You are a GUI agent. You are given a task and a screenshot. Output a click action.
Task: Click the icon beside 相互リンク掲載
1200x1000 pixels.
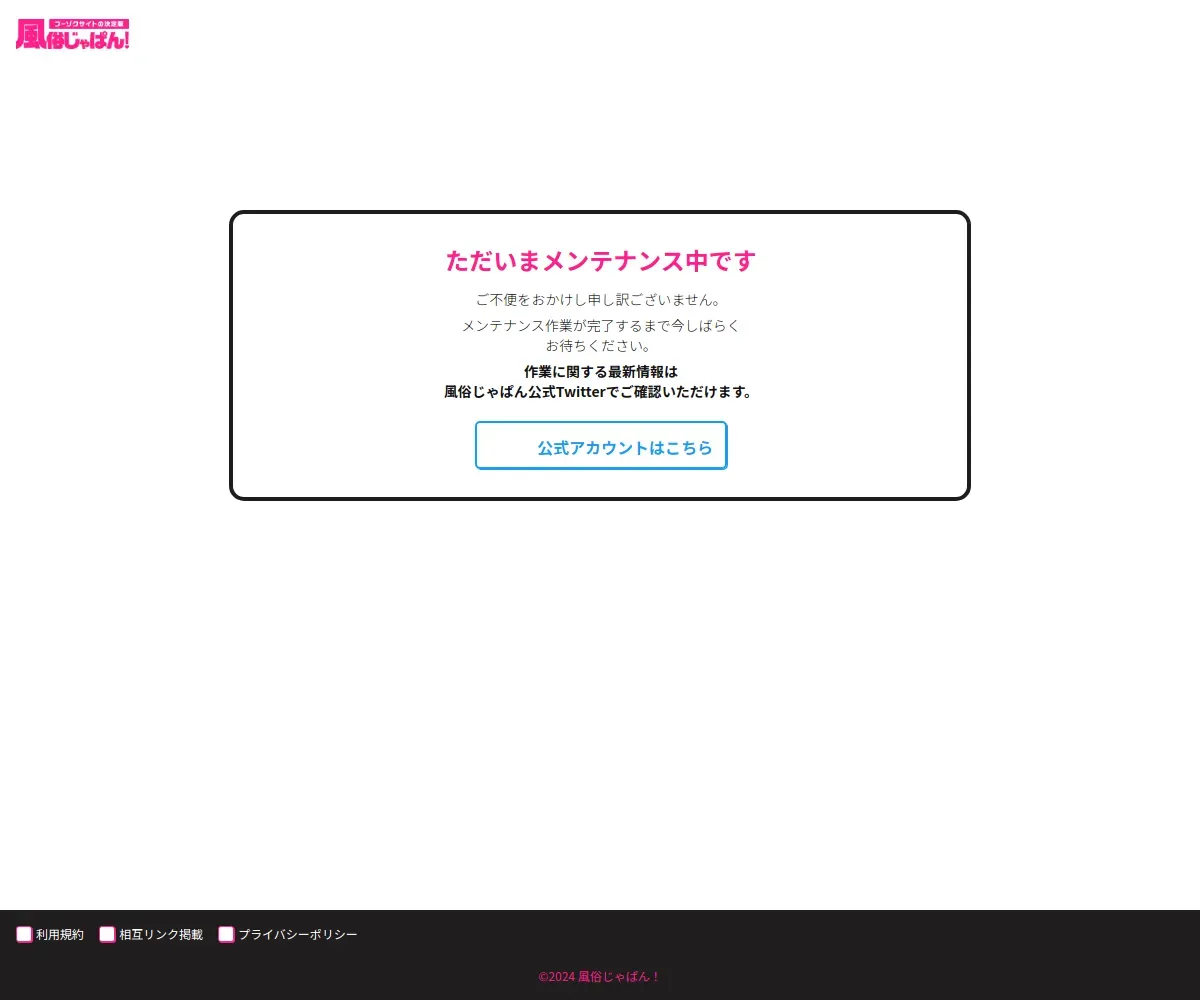[x=107, y=935]
